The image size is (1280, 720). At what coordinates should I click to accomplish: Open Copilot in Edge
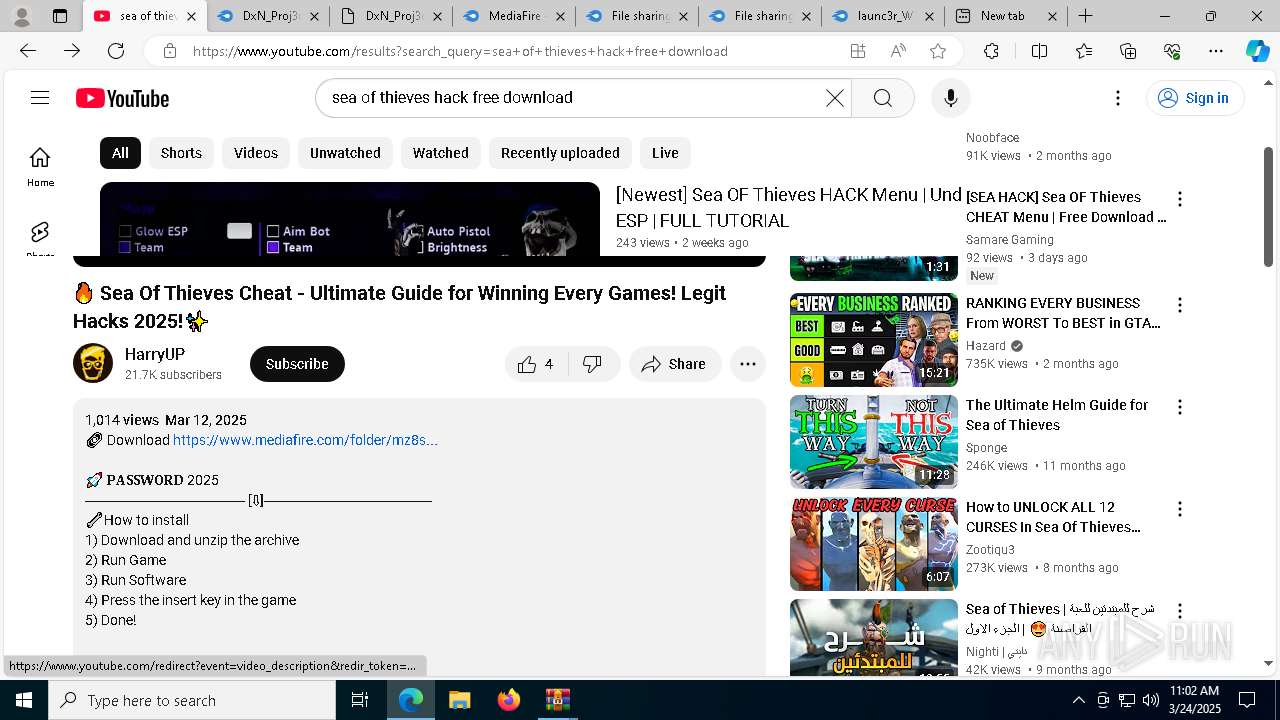point(1257,51)
